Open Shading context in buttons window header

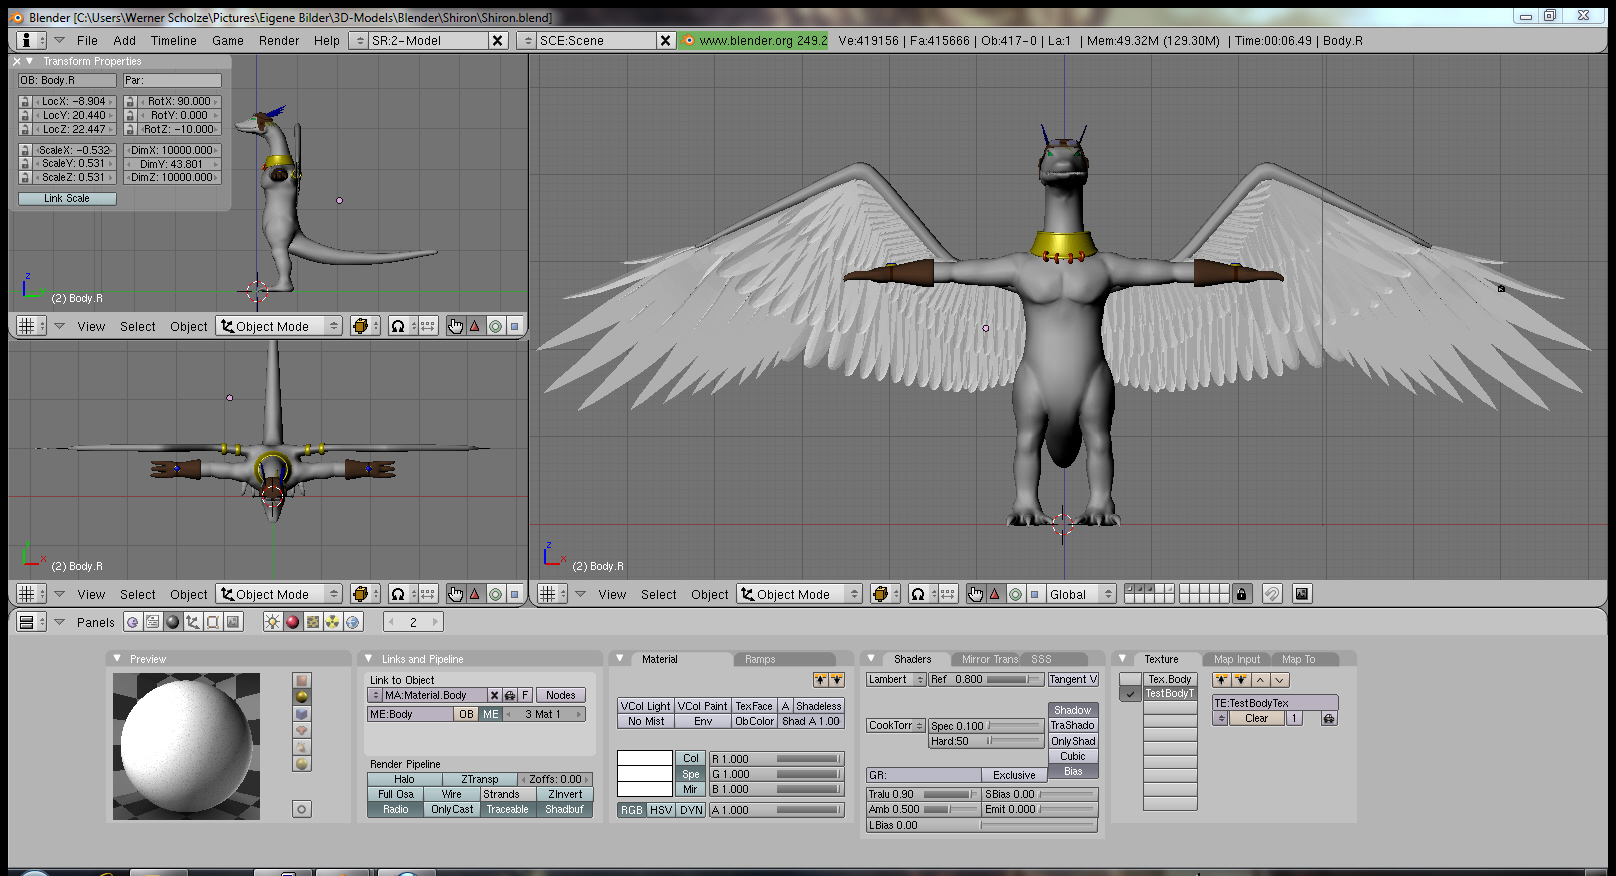(173, 622)
